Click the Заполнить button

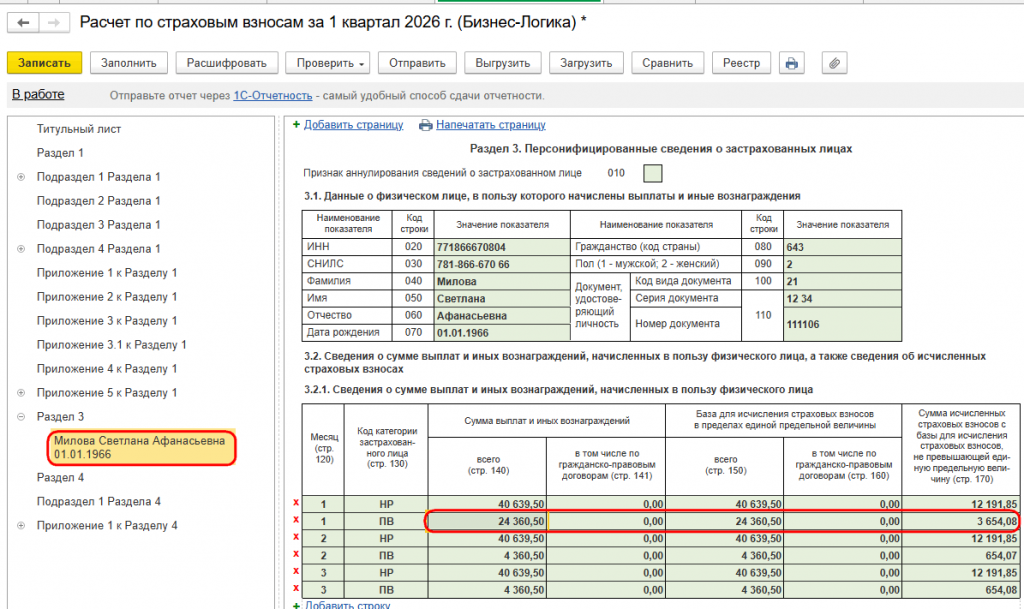click(x=129, y=63)
